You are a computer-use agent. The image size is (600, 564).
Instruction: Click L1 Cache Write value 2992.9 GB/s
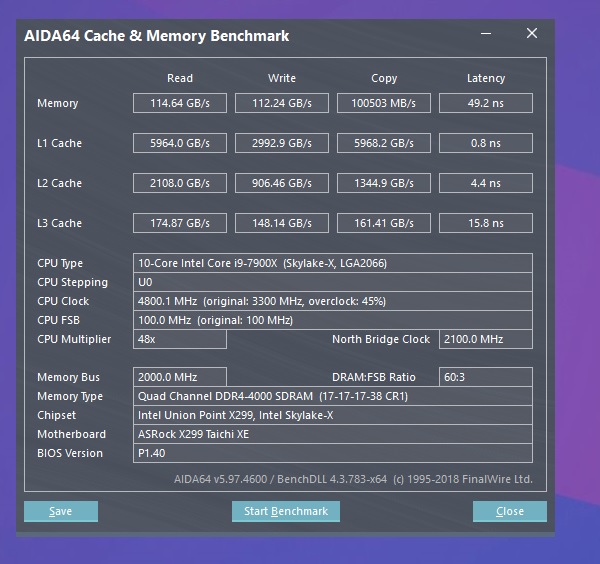pyautogui.click(x=282, y=143)
